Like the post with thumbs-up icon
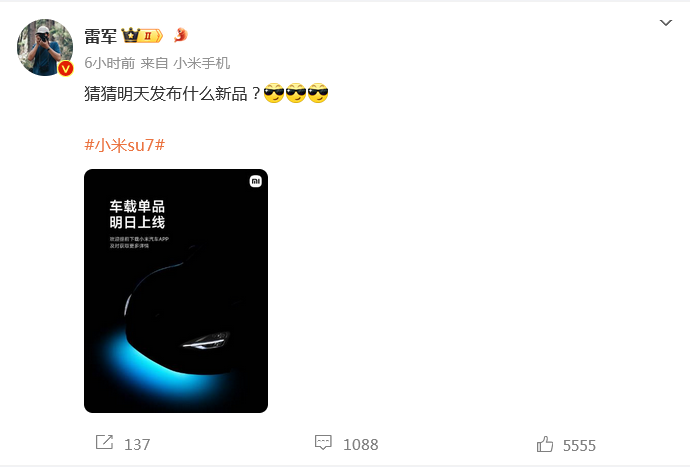The height and width of the screenshot is (467, 690). click(545, 444)
